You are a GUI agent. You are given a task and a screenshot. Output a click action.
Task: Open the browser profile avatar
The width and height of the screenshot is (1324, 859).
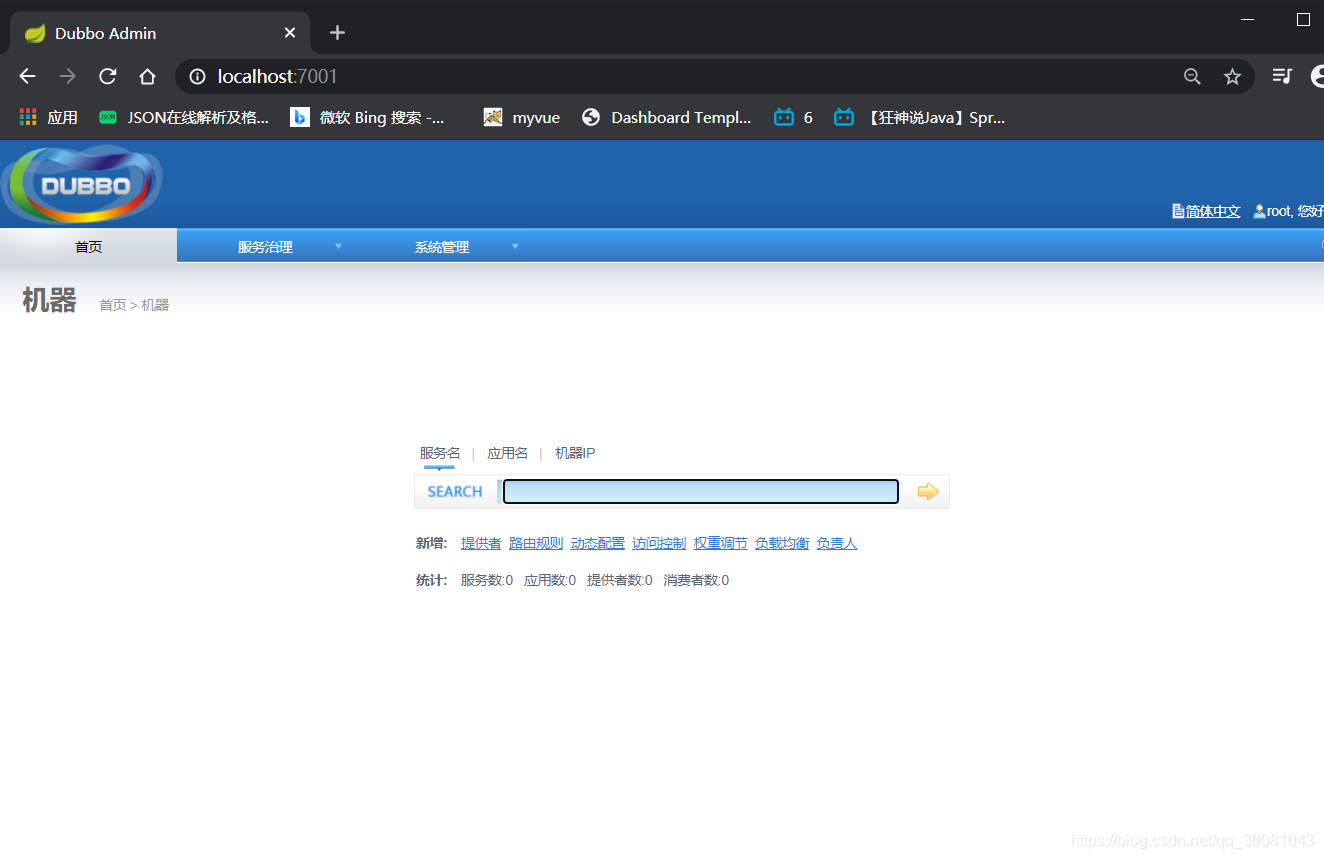point(1317,76)
